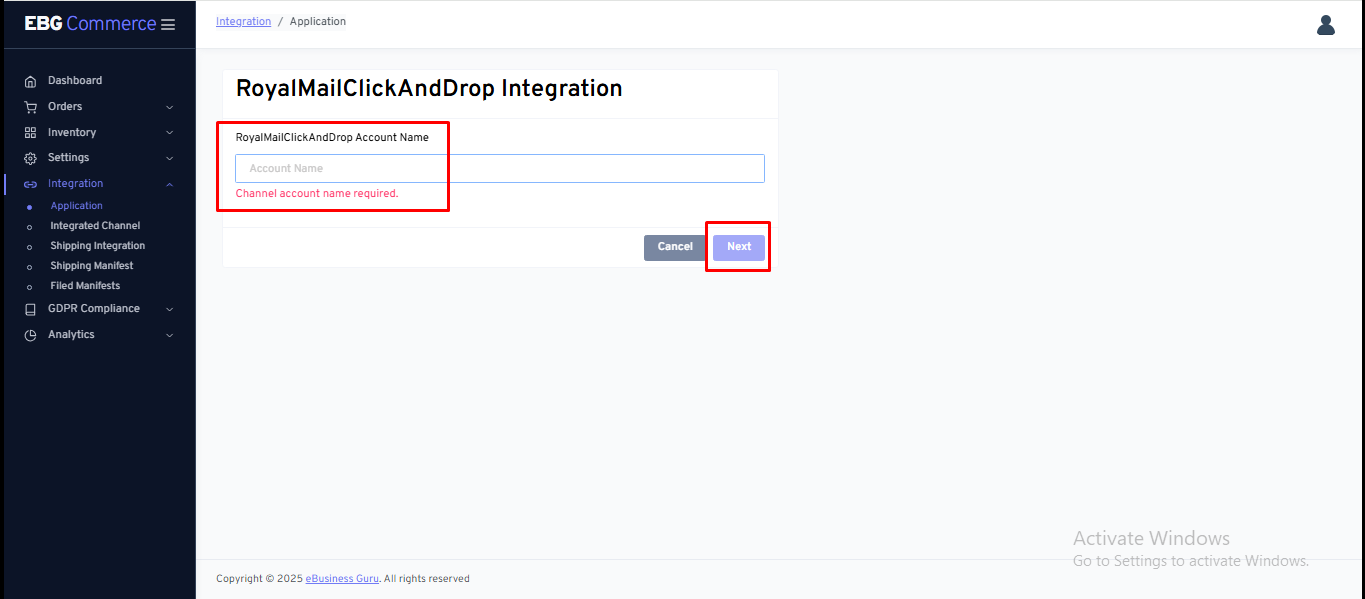Click the GDPR Compliance book icon
The width and height of the screenshot is (1365, 599).
(30, 309)
